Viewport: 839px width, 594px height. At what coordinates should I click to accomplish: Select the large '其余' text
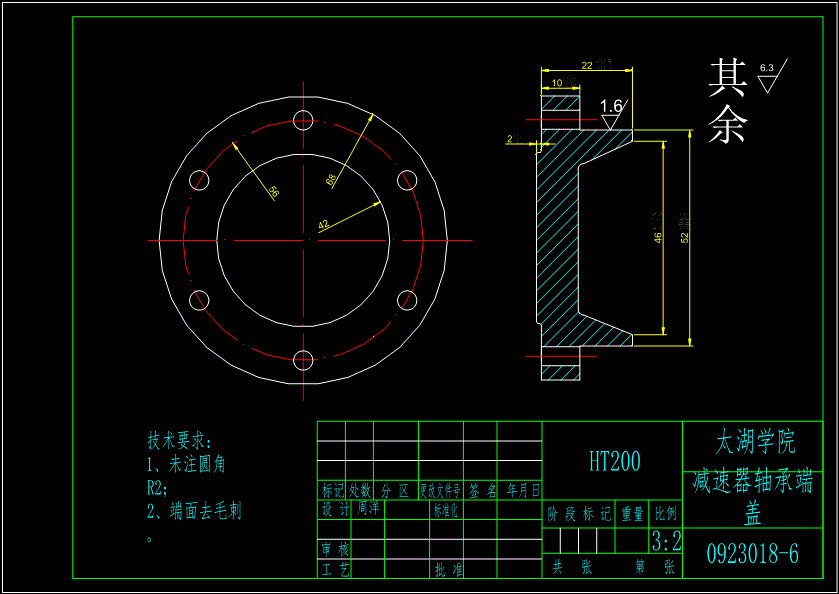(728, 102)
